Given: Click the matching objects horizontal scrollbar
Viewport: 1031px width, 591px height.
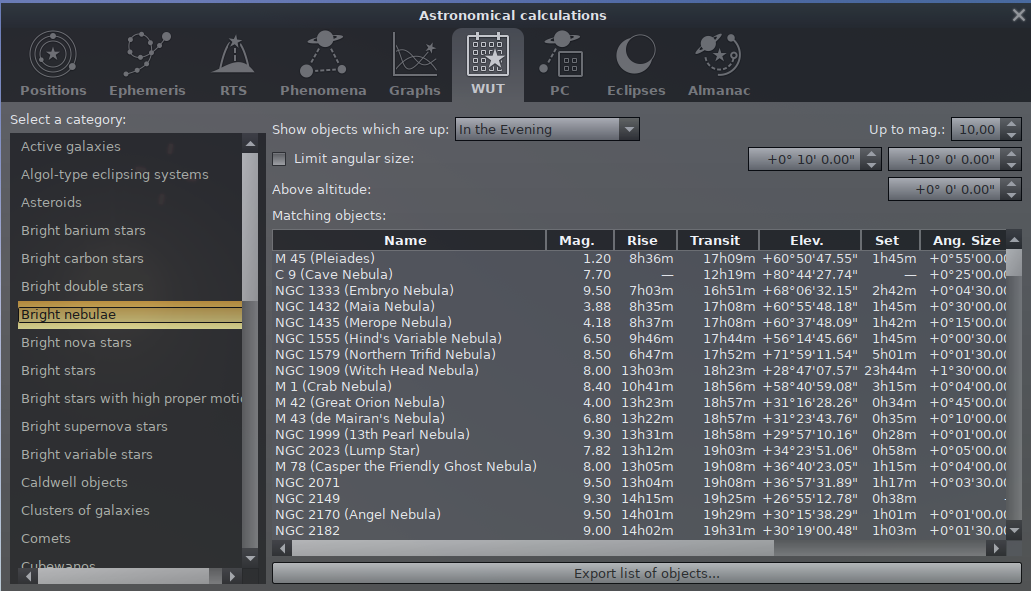Looking at the screenshot, I should pyautogui.click(x=530, y=548).
